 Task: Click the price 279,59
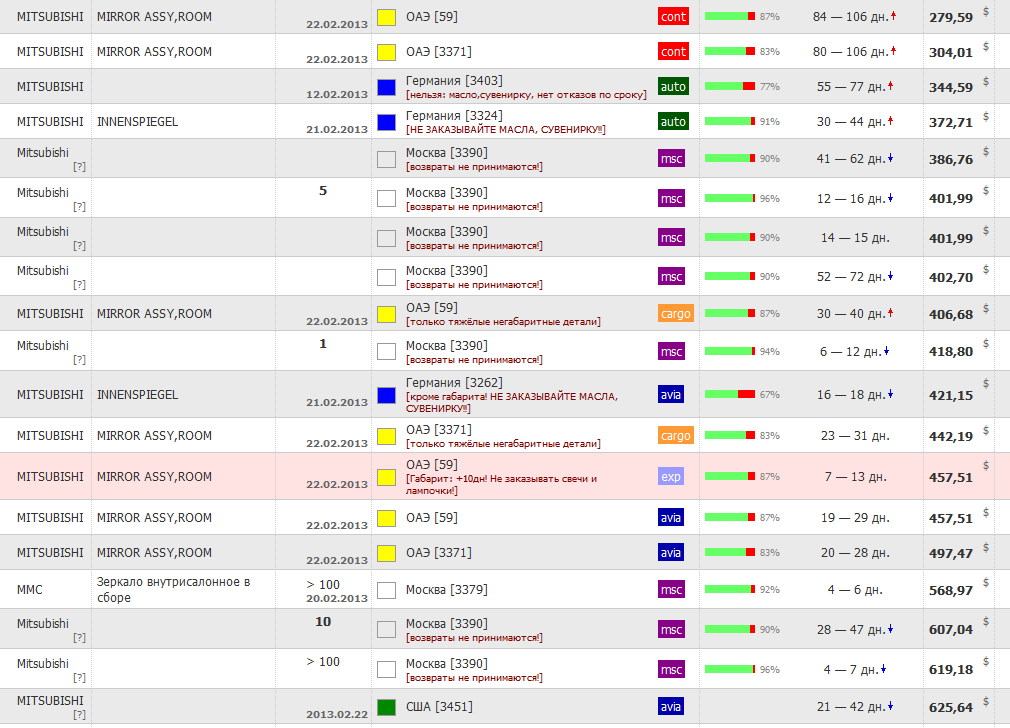pyautogui.click(x=951, y=17)
